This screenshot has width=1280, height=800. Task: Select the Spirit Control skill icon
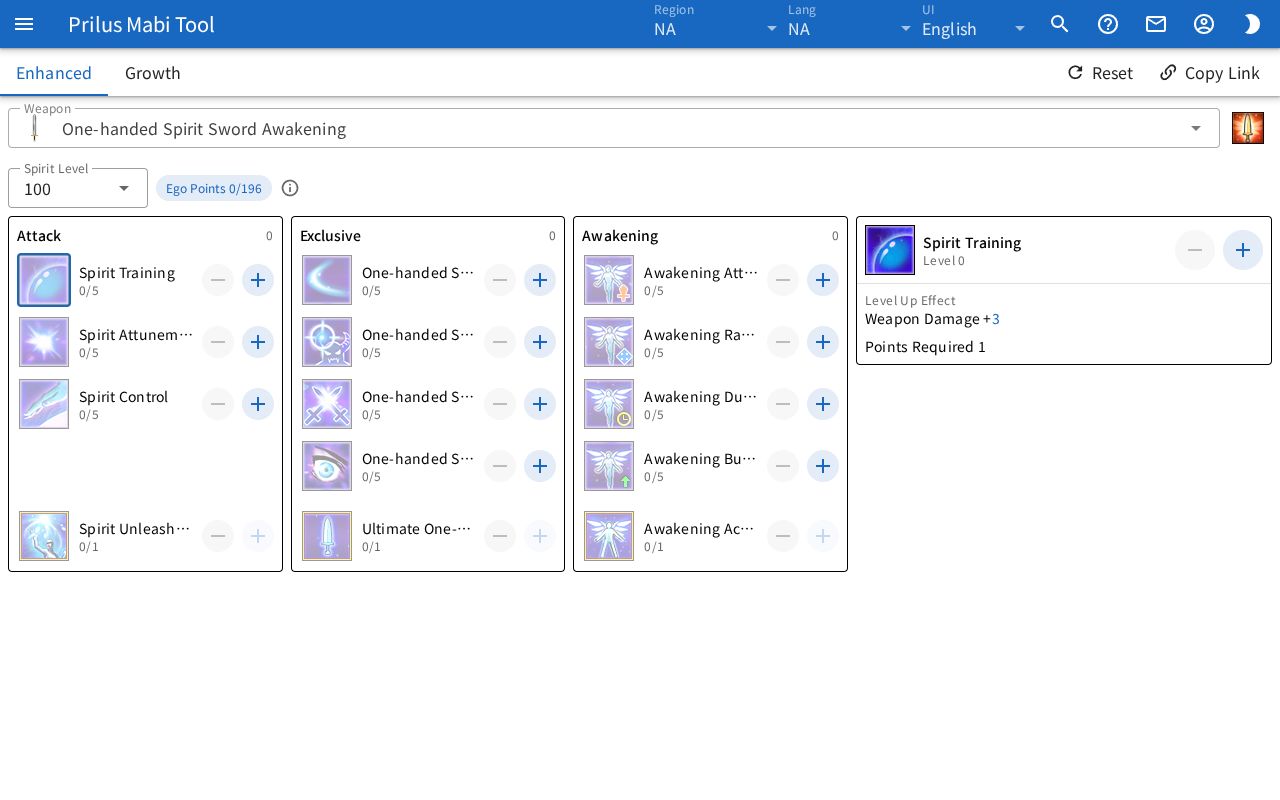(x=44, y=404)
